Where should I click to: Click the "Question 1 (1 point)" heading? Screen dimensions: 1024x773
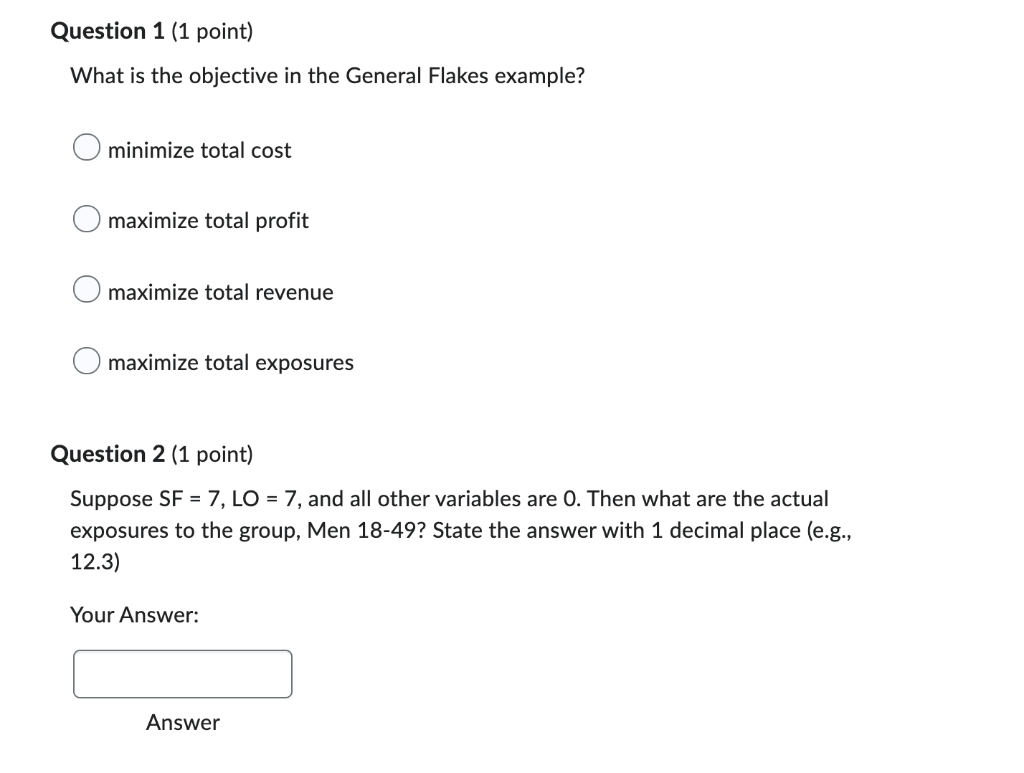click(151, 31)
